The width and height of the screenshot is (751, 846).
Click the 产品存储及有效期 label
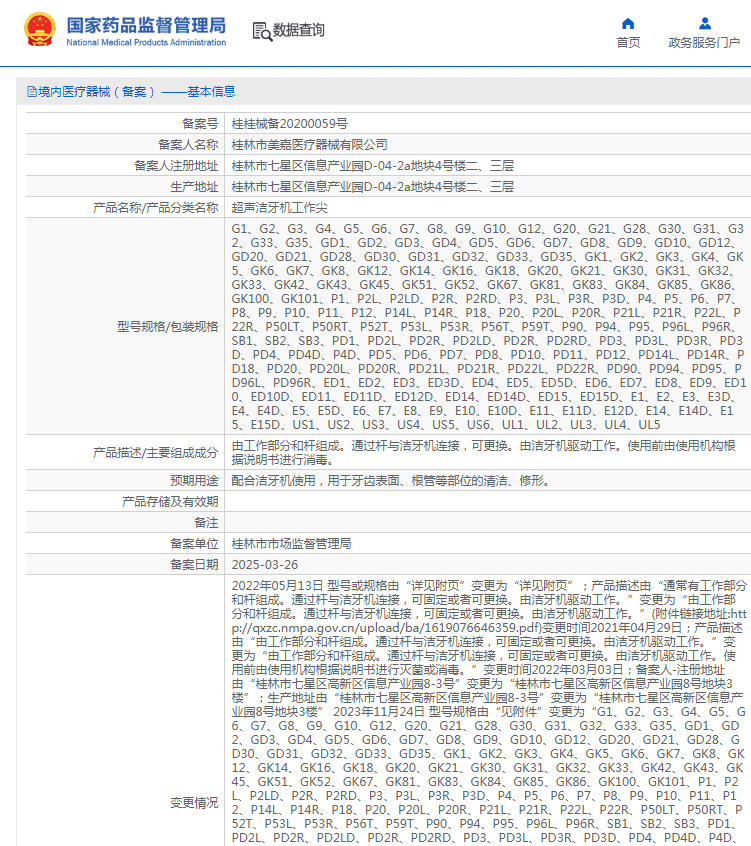point(170,502)
